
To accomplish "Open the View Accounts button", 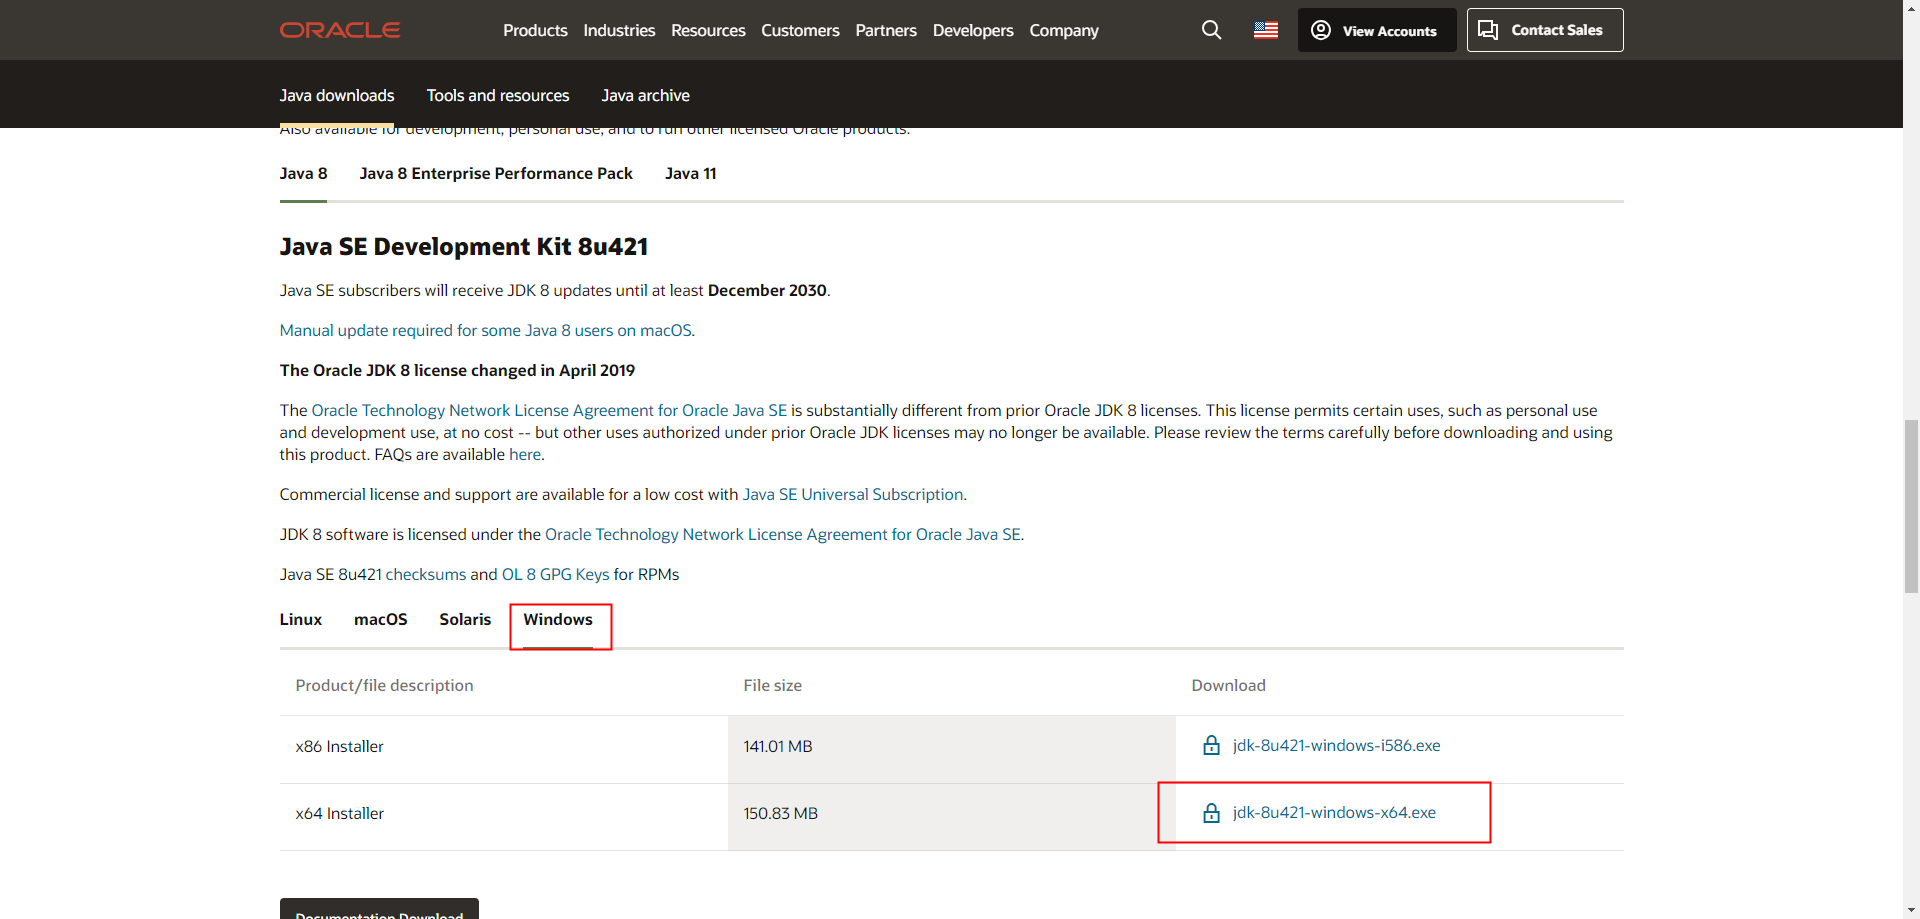I will (1376, 30).
